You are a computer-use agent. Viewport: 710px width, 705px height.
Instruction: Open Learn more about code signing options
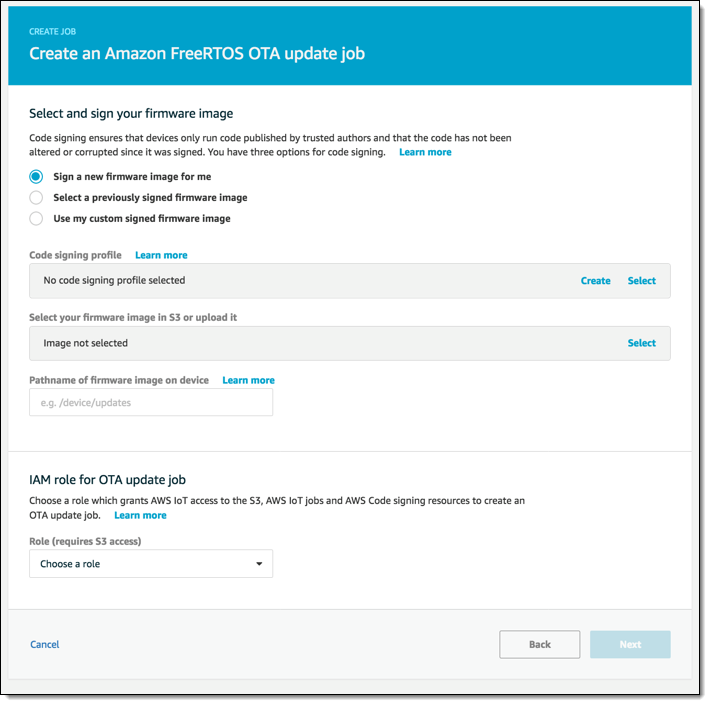[425, 152]
